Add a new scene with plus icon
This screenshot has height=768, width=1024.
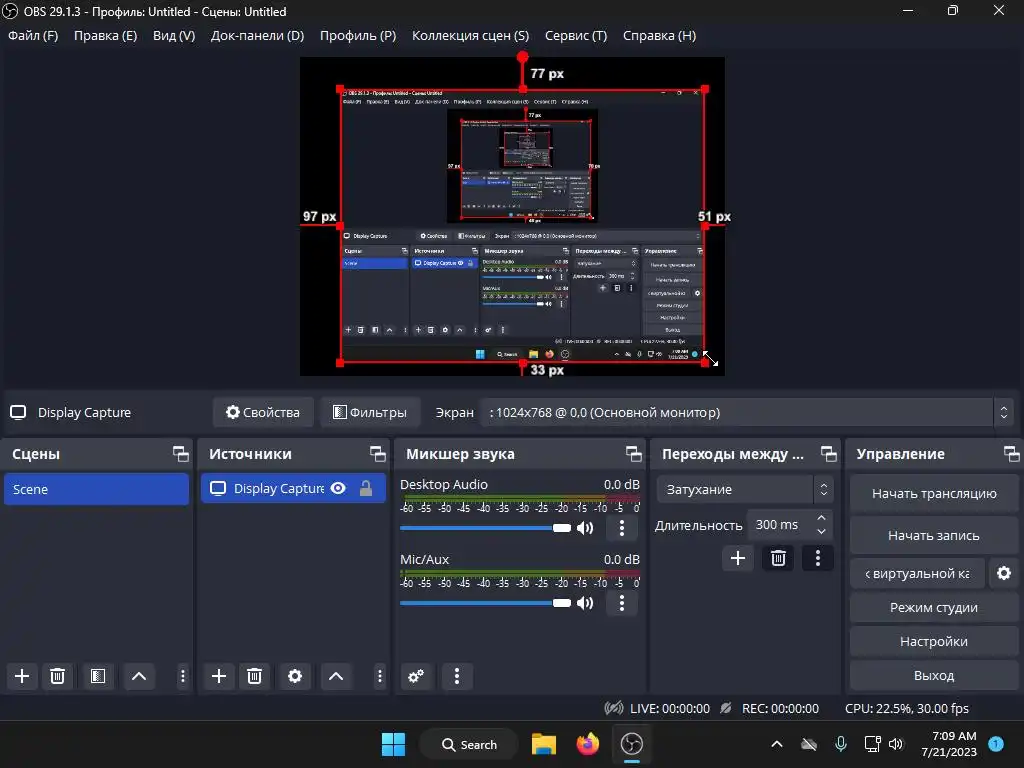22,676
